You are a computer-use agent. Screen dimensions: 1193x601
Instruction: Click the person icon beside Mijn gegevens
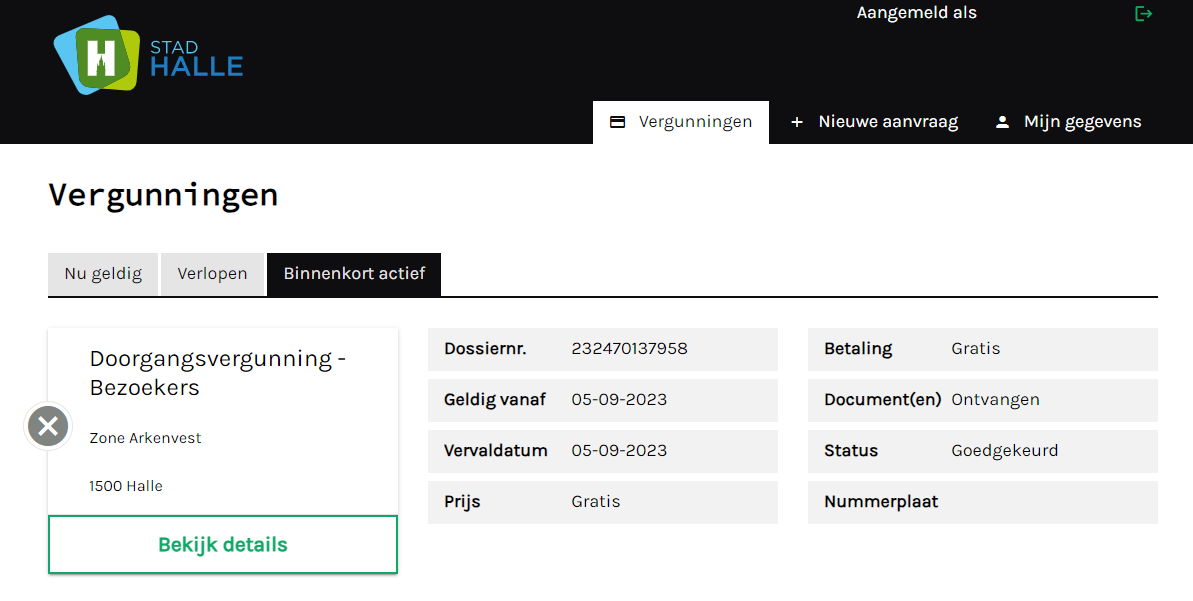point(1002,121)
